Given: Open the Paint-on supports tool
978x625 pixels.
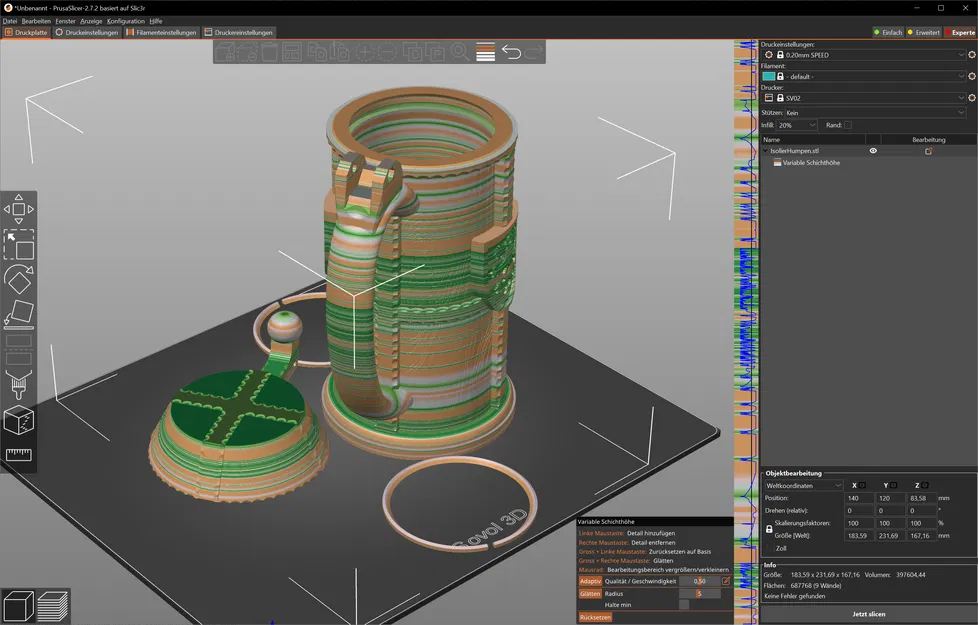Looking at the screenshot, I should 19,384.
